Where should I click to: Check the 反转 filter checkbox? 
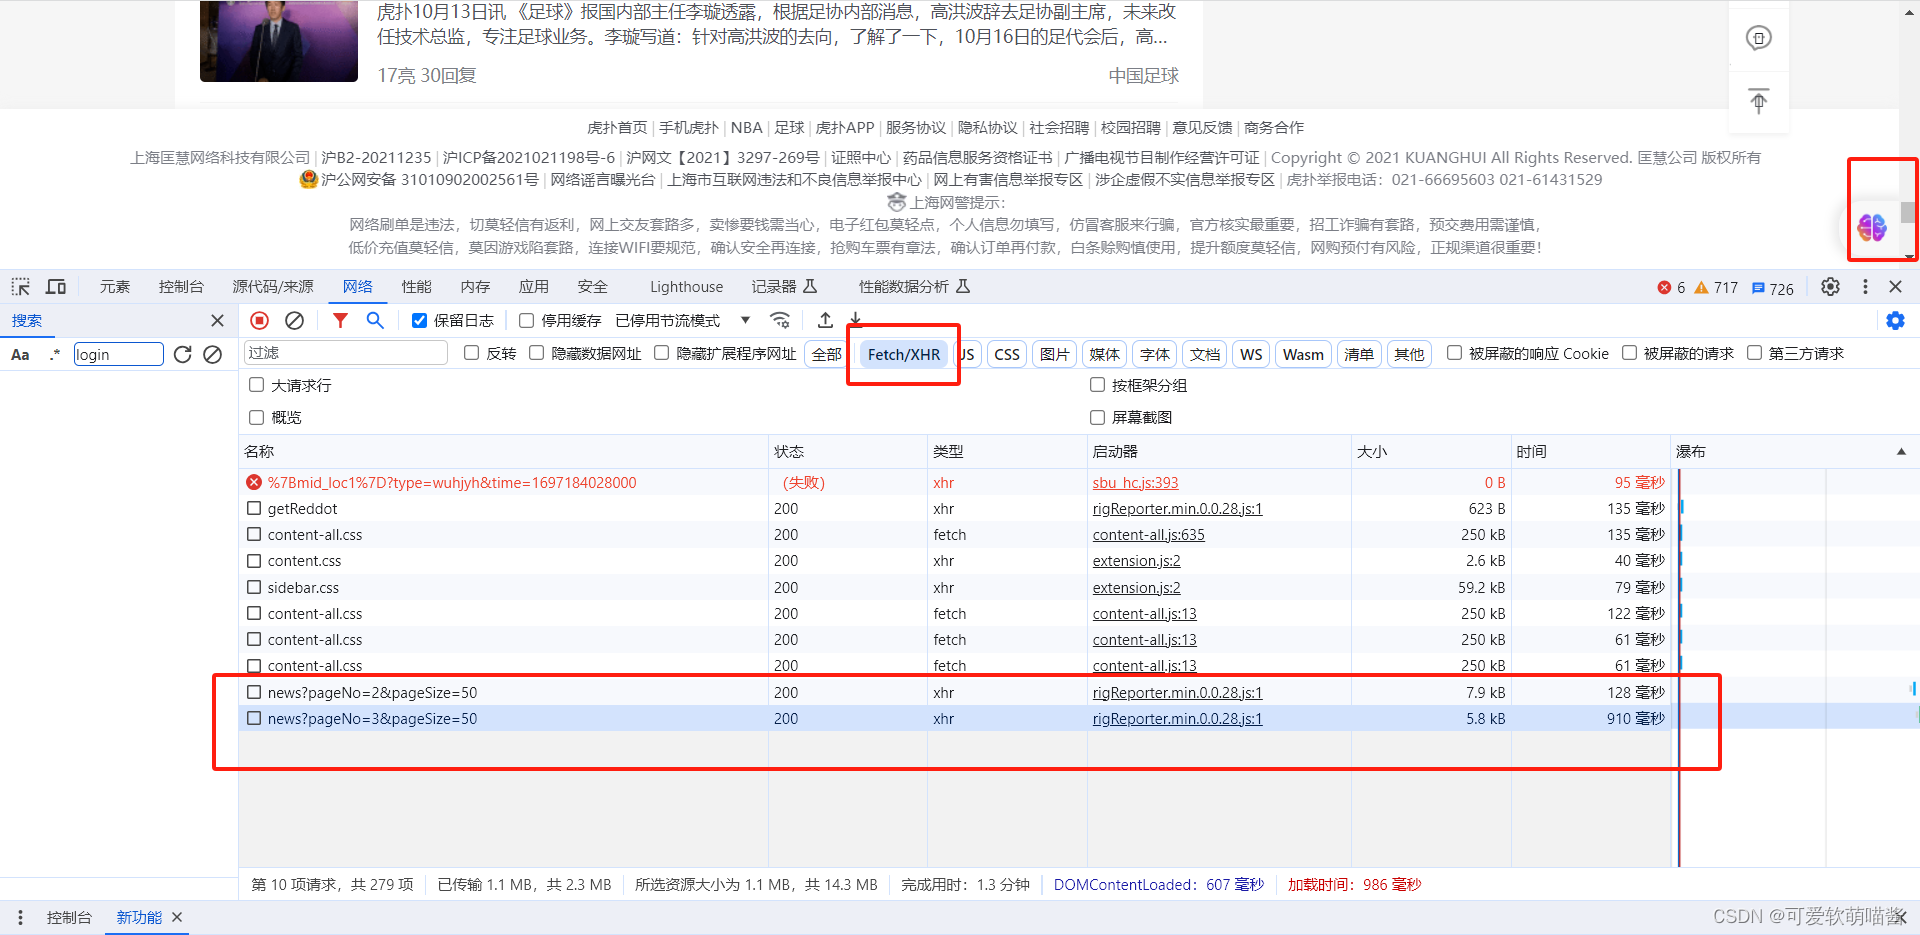pyautogui.click(x=472, y=353)
